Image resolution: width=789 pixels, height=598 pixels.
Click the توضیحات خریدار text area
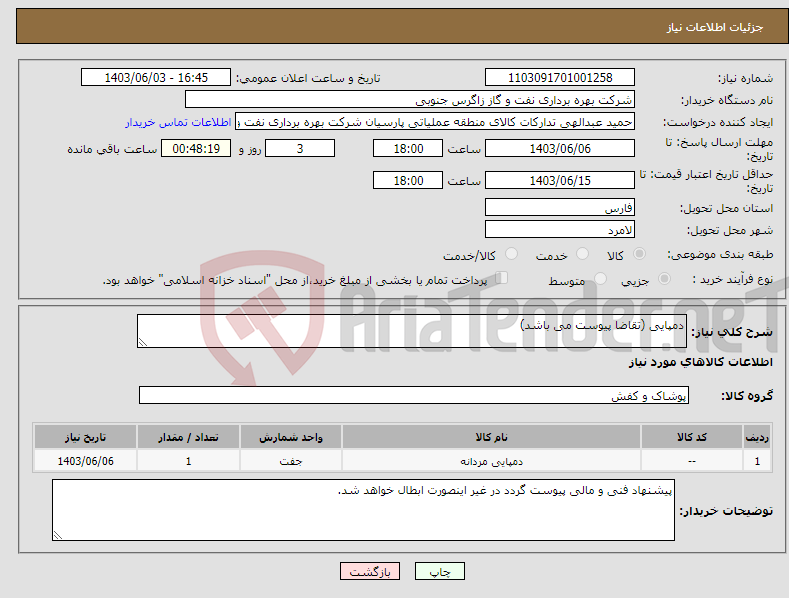click(363, 510)
